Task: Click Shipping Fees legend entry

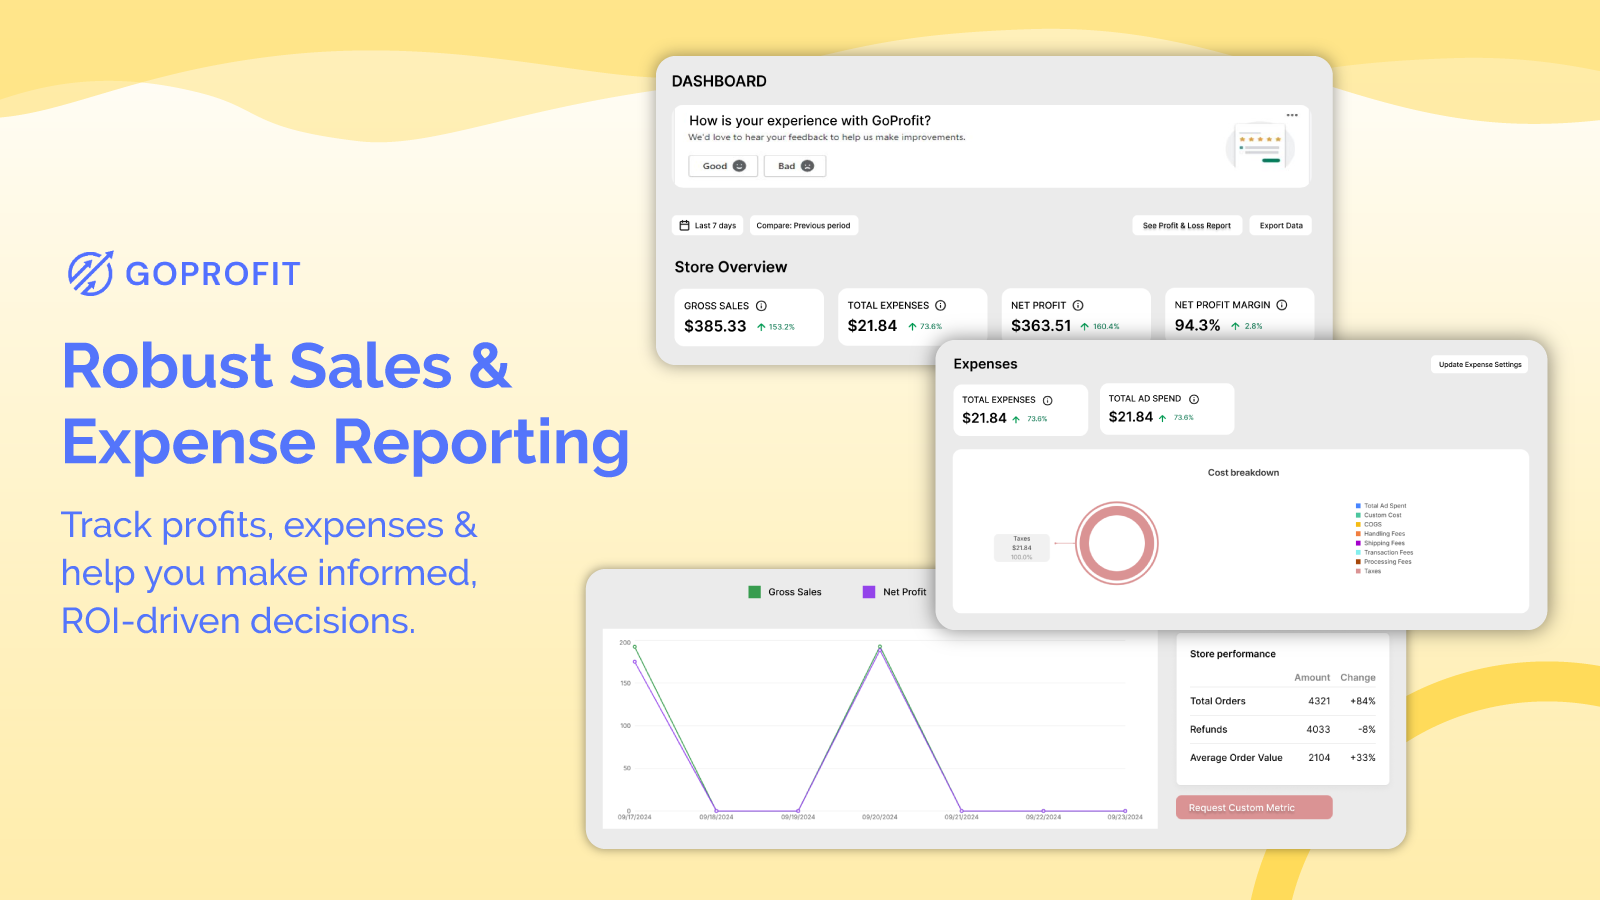Action: point(1380,543)
